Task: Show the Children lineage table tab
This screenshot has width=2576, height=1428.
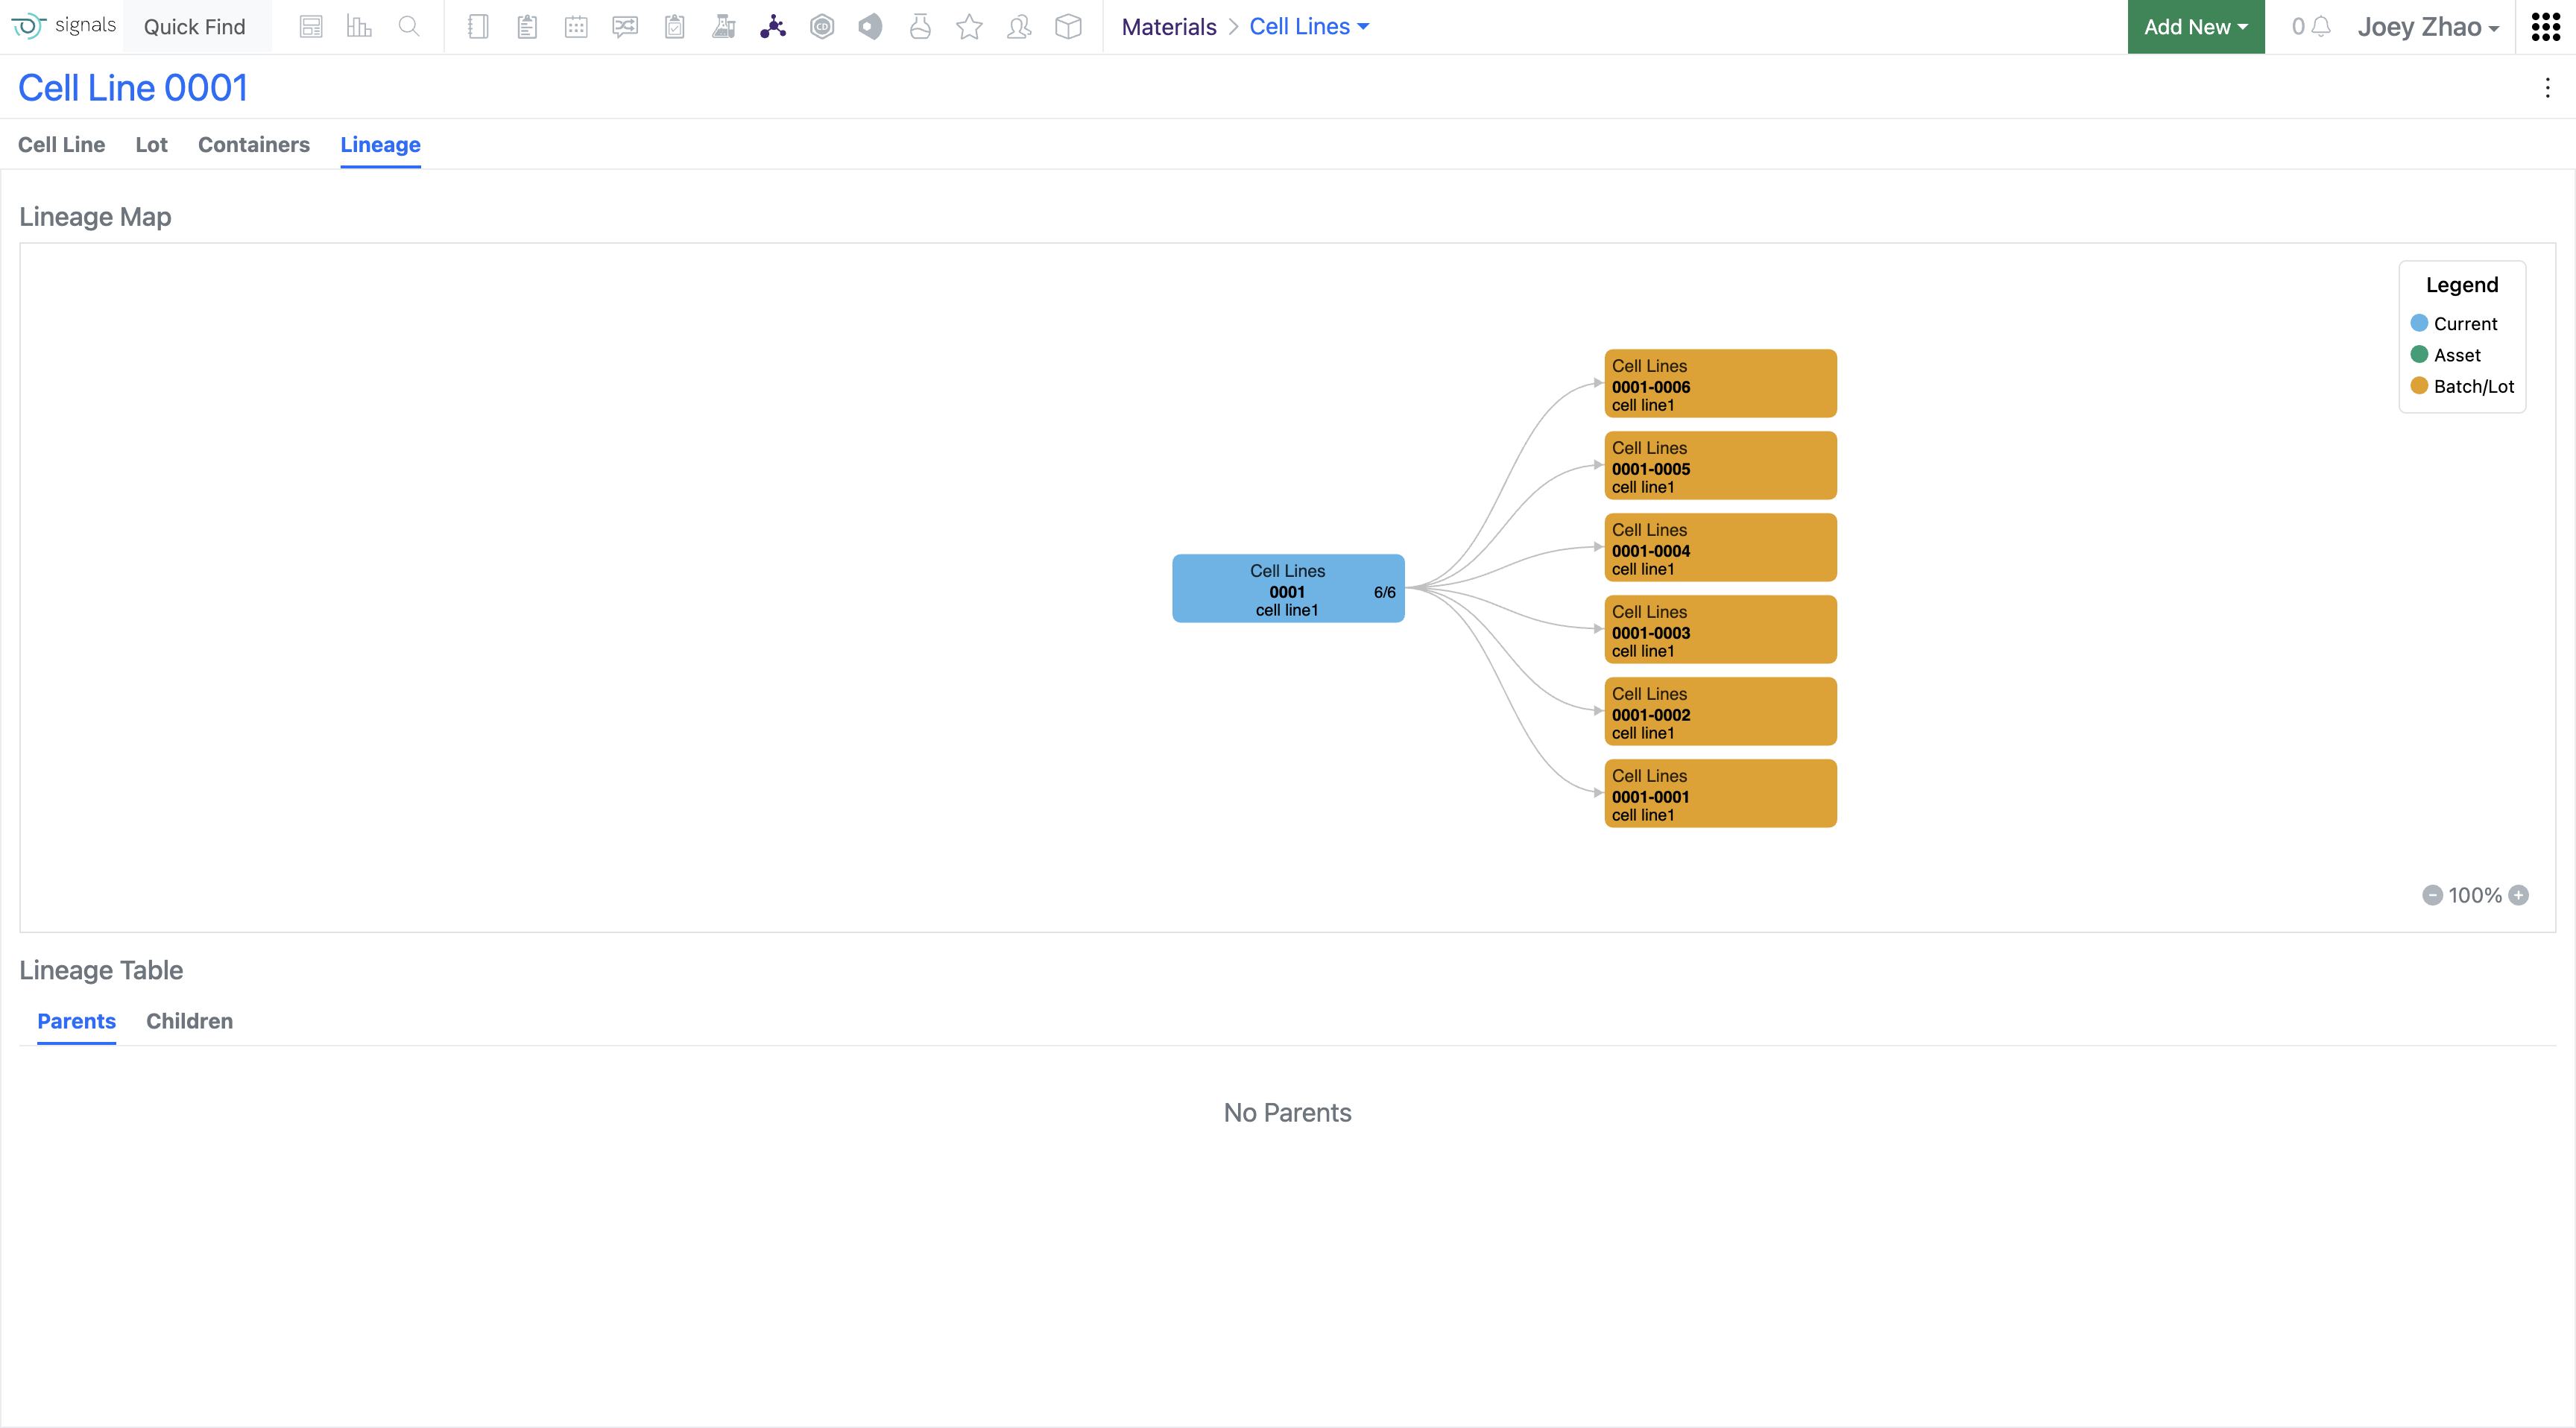Action: [x=189, y=1021]
